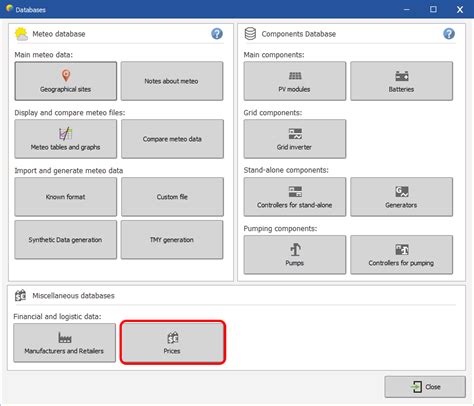
Task: Open Meteo tables and graphs
Action: pyautogui.click(x=66, y=139)
